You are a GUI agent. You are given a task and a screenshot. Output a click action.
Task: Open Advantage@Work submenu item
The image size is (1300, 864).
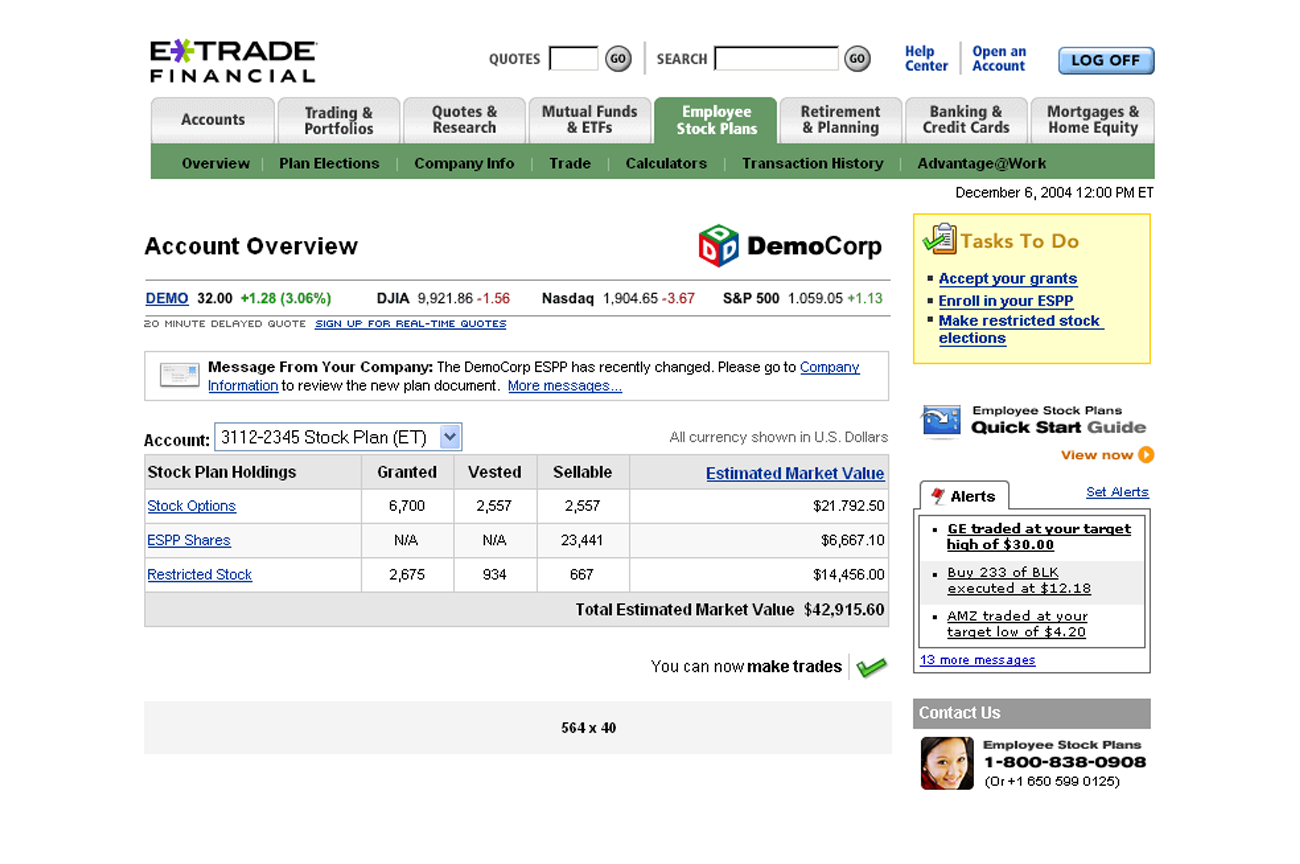click(x=982, y=163)
